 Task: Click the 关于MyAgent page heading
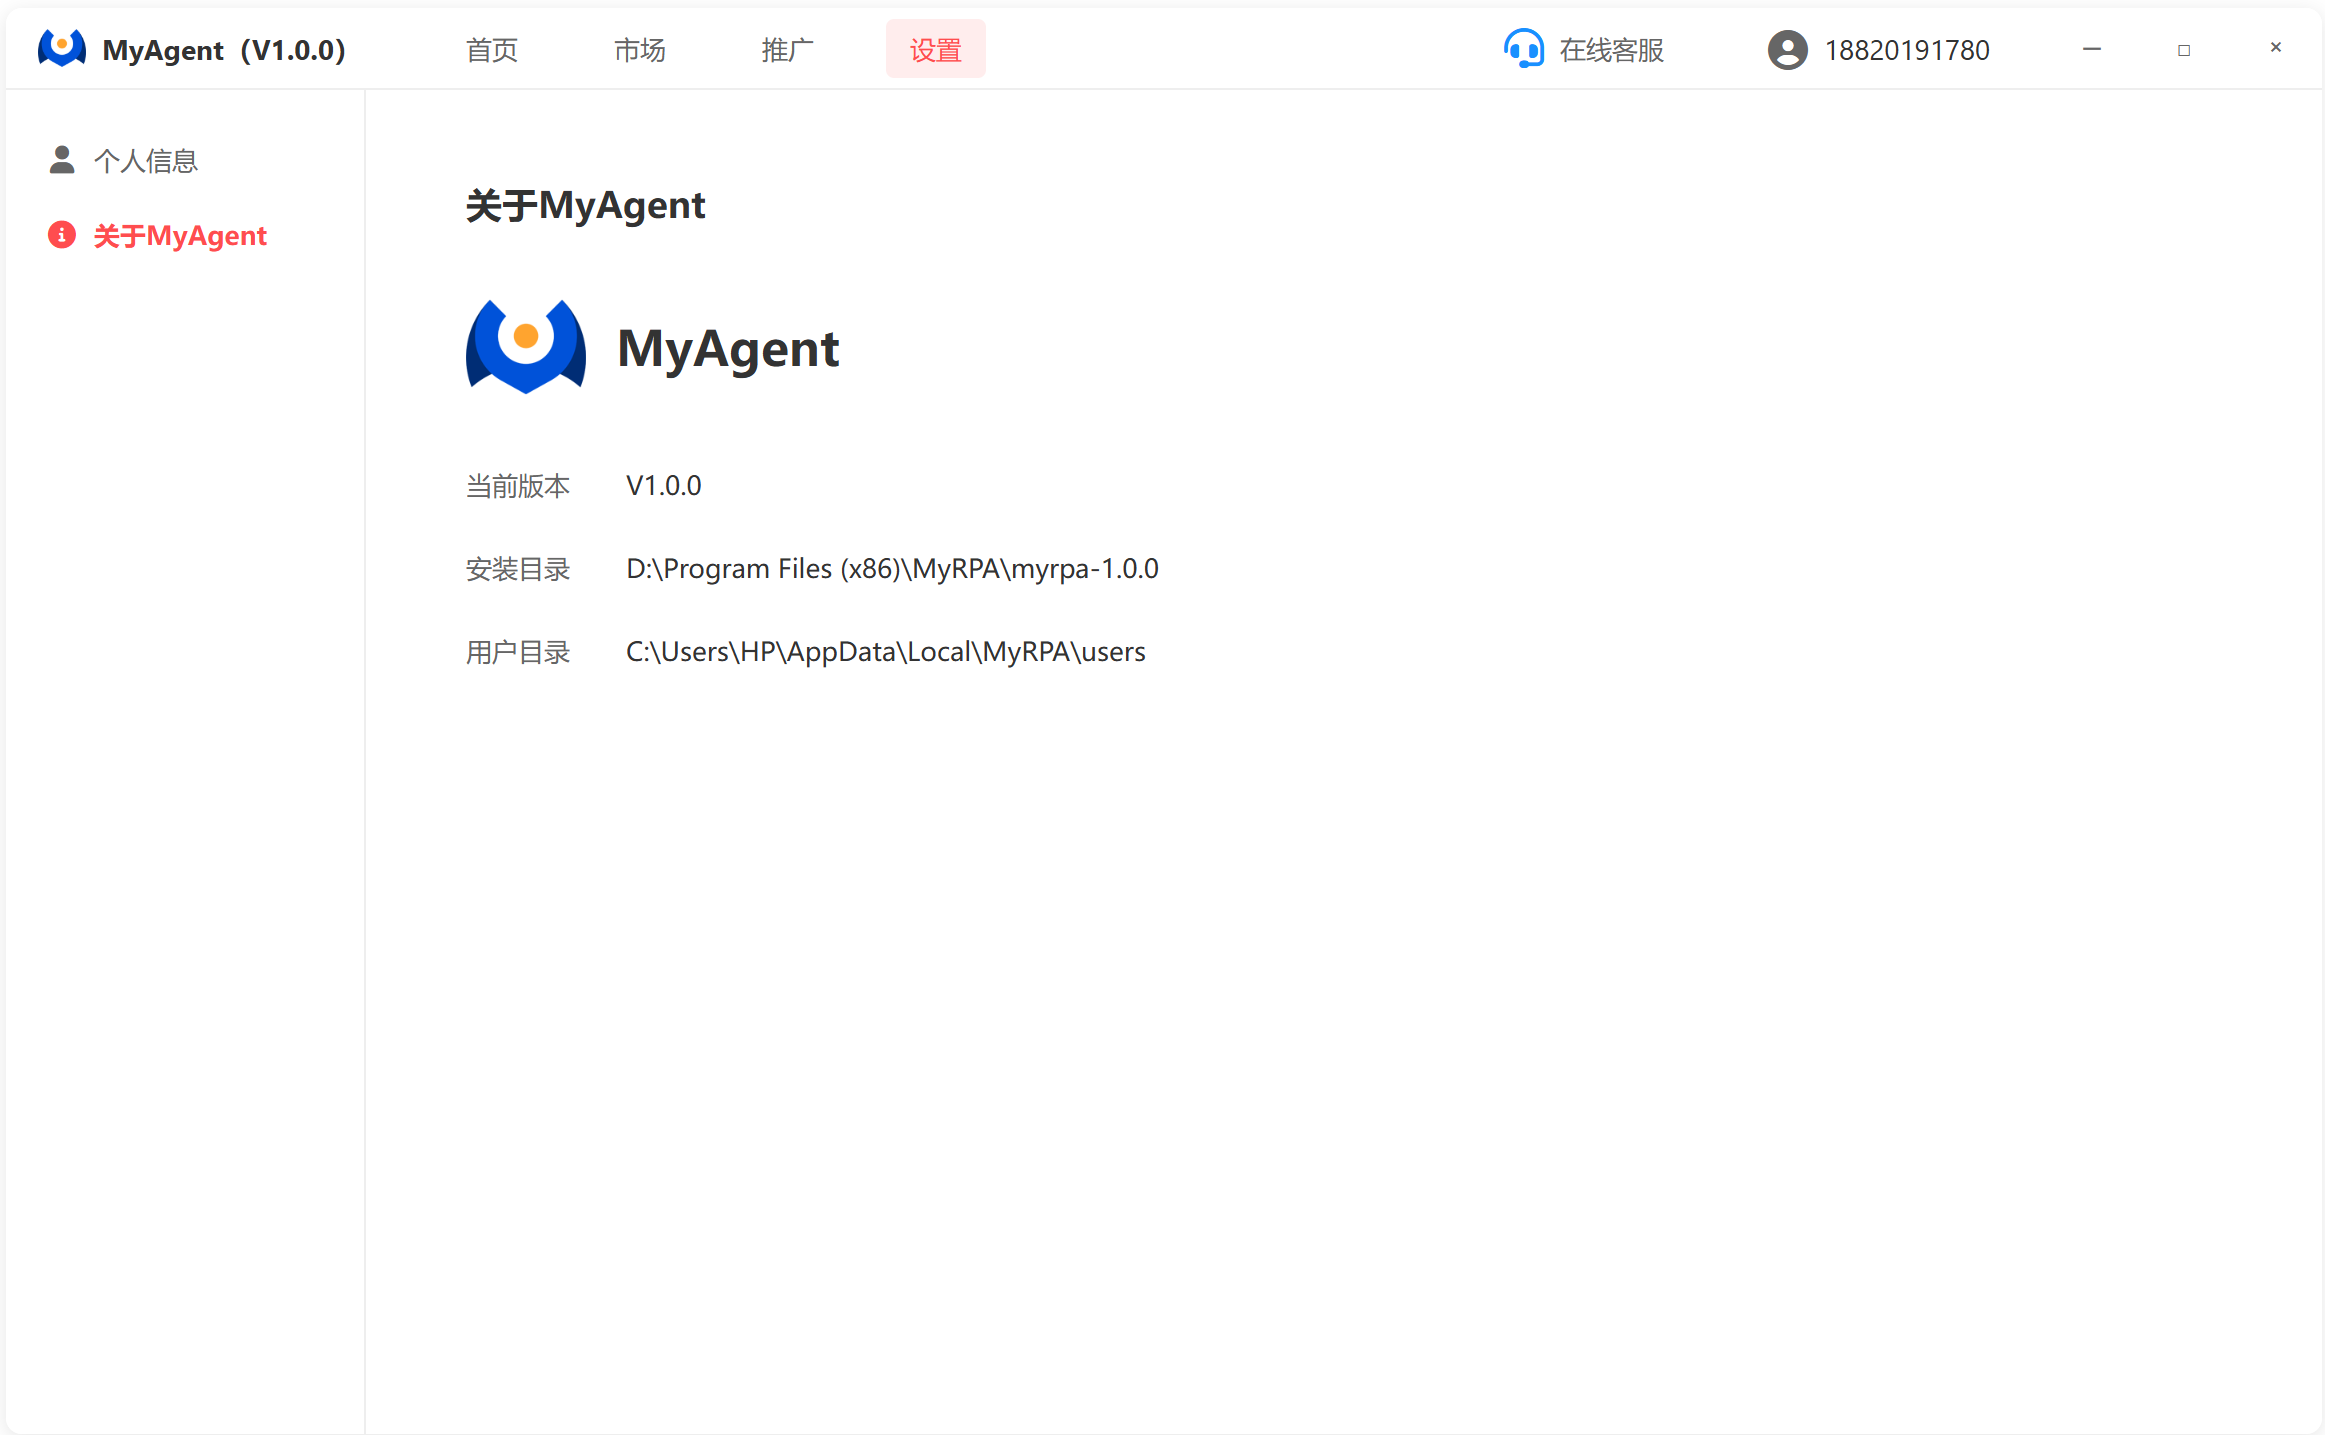(585, 204)
